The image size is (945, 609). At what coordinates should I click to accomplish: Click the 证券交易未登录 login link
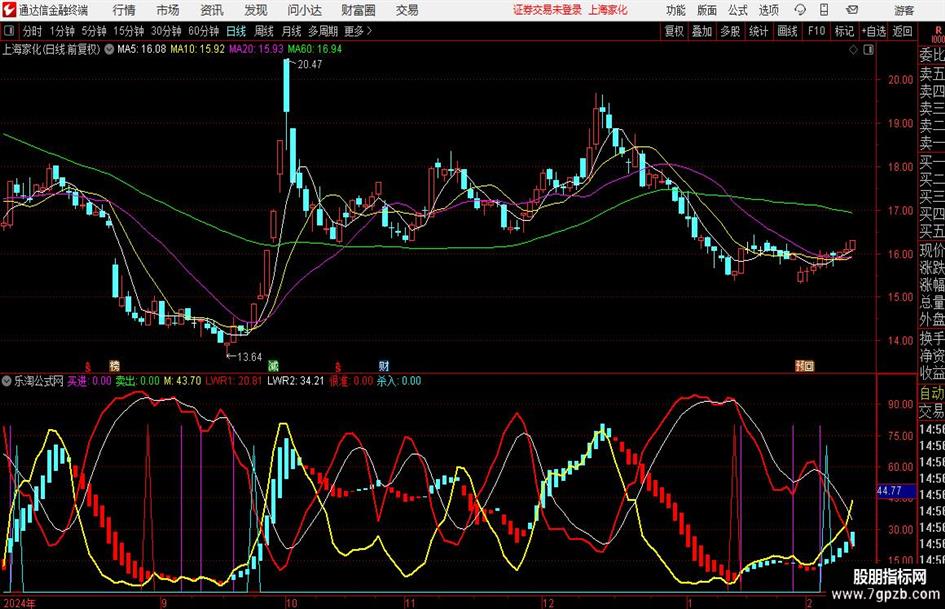(547, 10)
